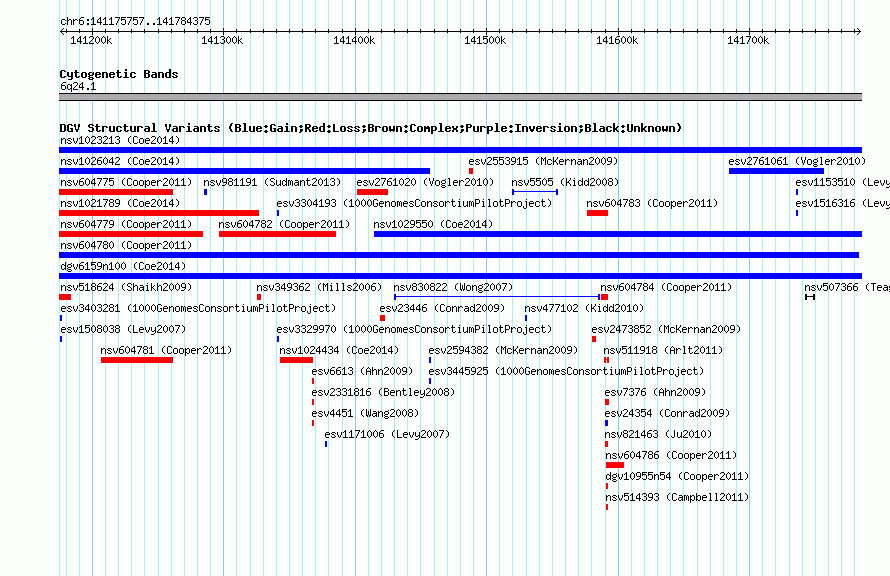The height and width of the screenshot is (576, 890).
Task: Open esv3329970 1000GenomesConsortiumPilotProject variant
Action: 414,329
